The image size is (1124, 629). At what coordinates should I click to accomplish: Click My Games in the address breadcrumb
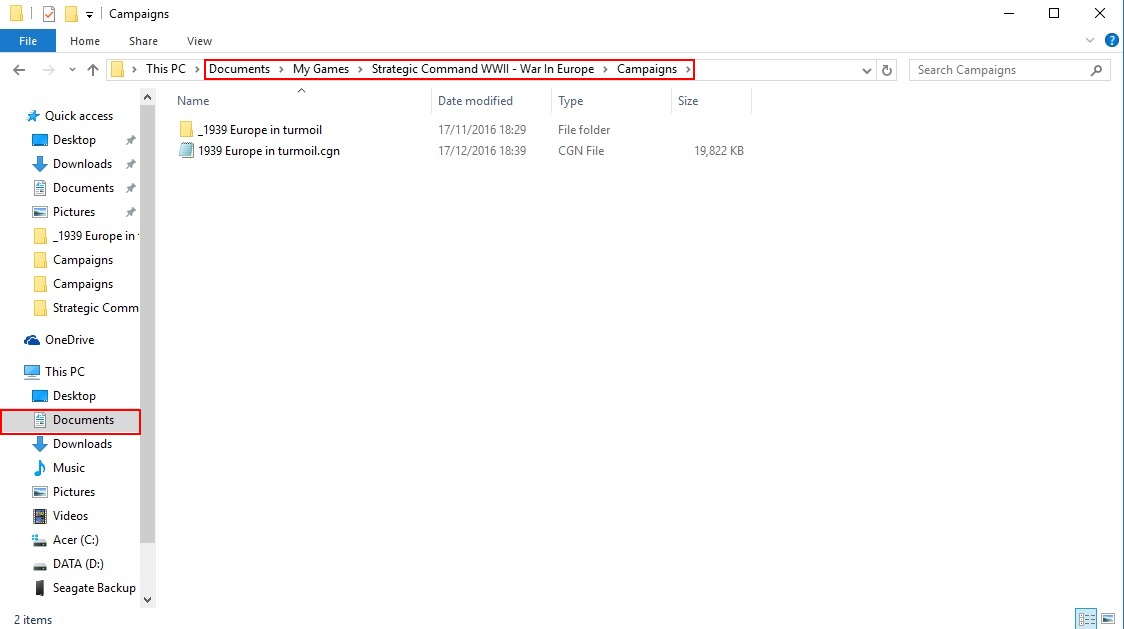click(320, 69)
